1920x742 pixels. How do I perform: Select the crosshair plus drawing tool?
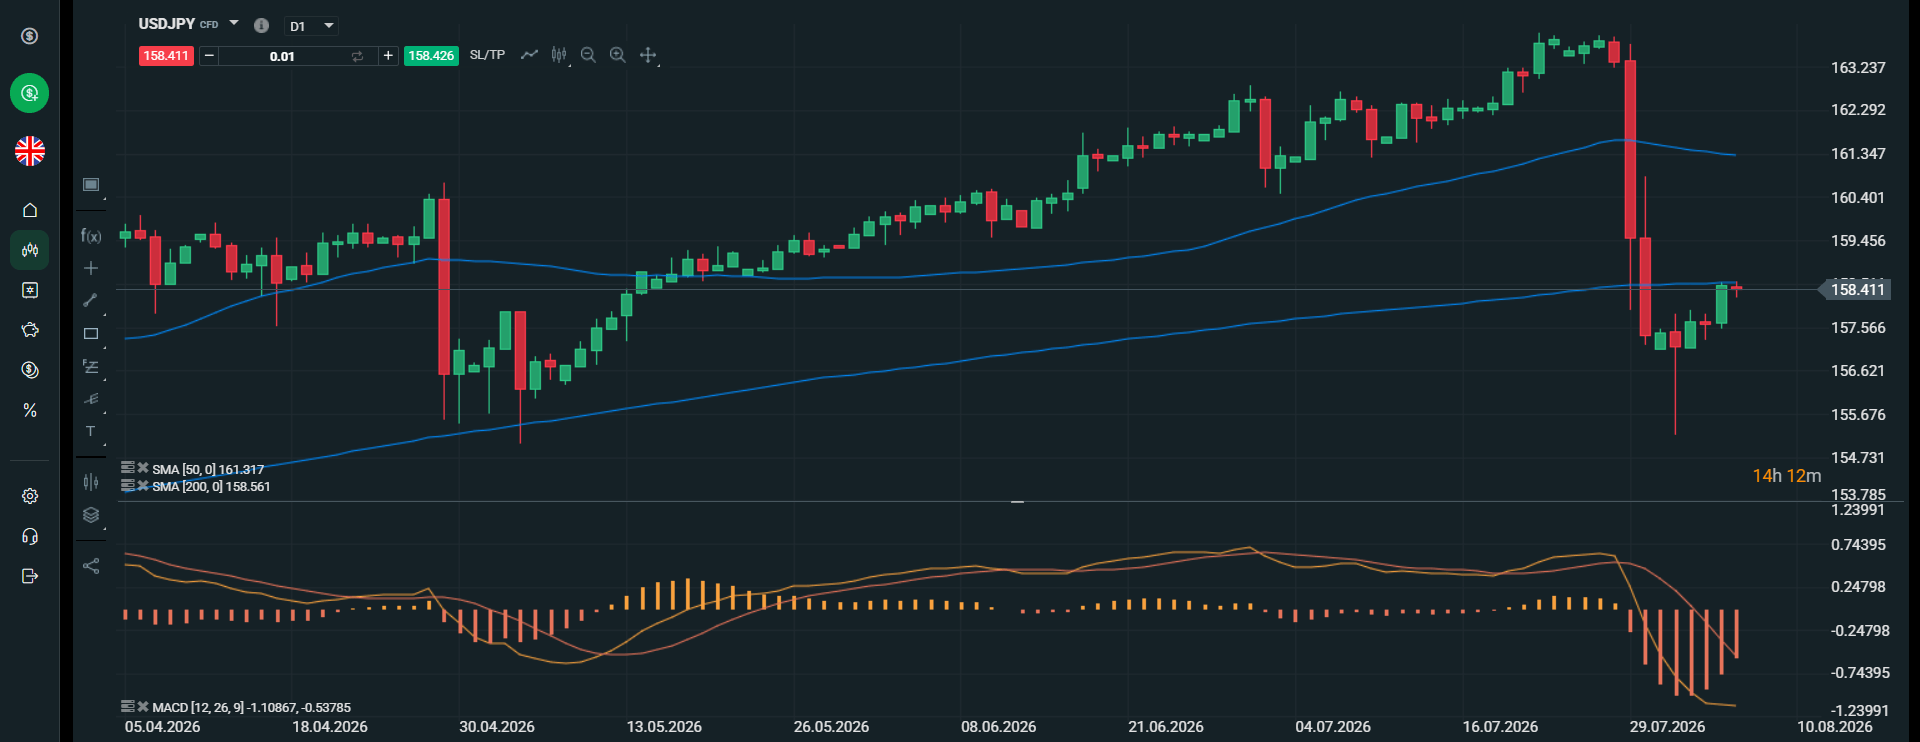[91, 268]
